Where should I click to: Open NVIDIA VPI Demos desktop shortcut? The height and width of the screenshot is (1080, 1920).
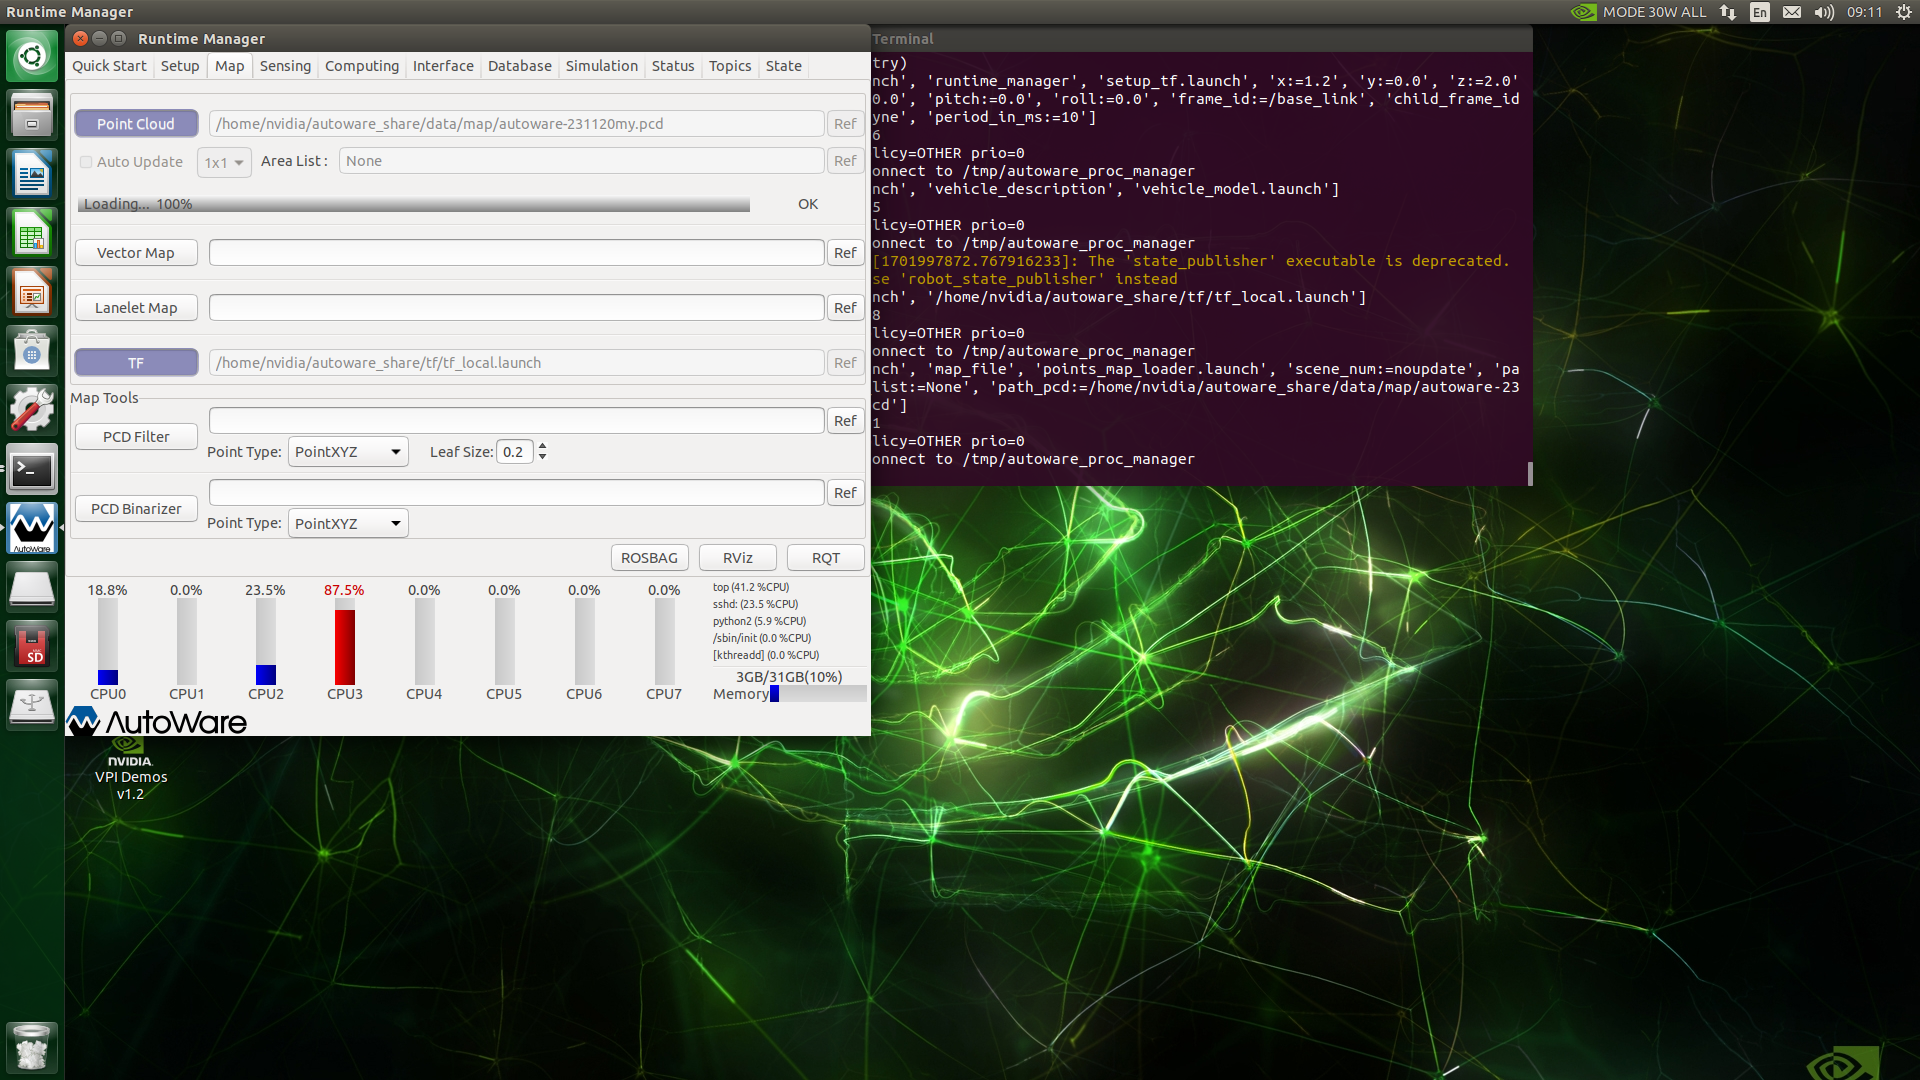click(x=130, y=768)
